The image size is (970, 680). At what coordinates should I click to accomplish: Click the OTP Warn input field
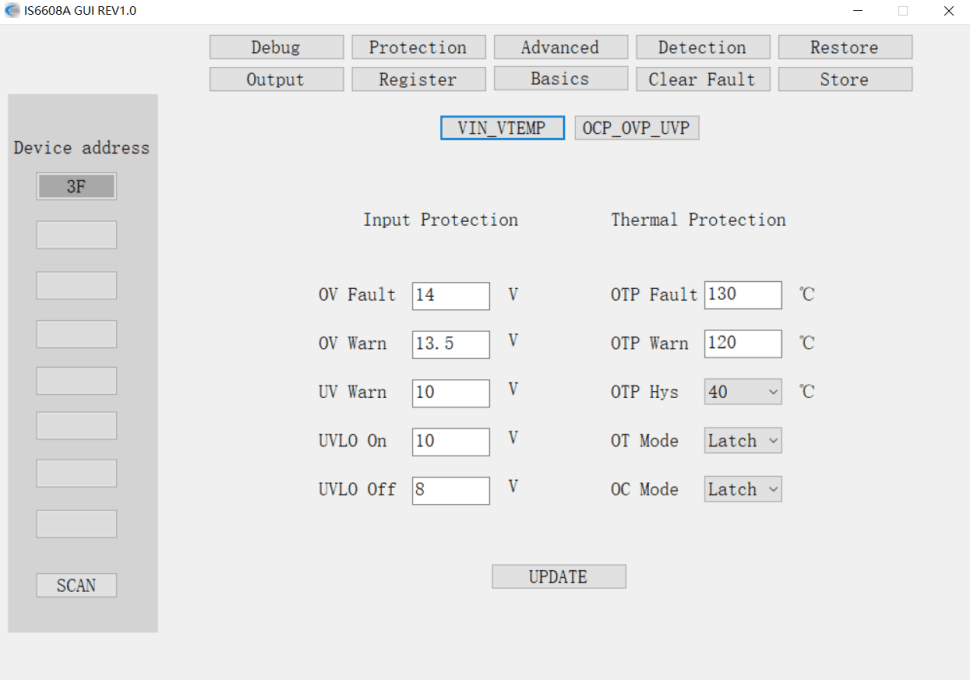pos(743,343)
